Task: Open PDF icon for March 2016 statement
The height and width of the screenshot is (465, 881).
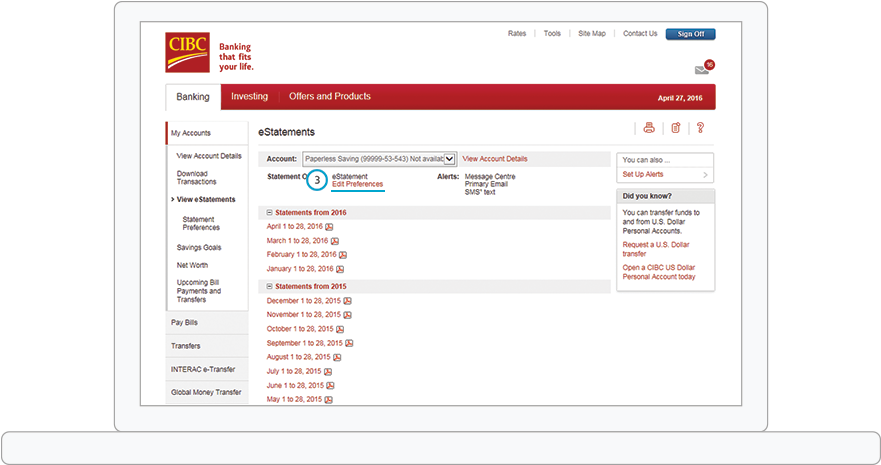Action: [x=333, y=241]
